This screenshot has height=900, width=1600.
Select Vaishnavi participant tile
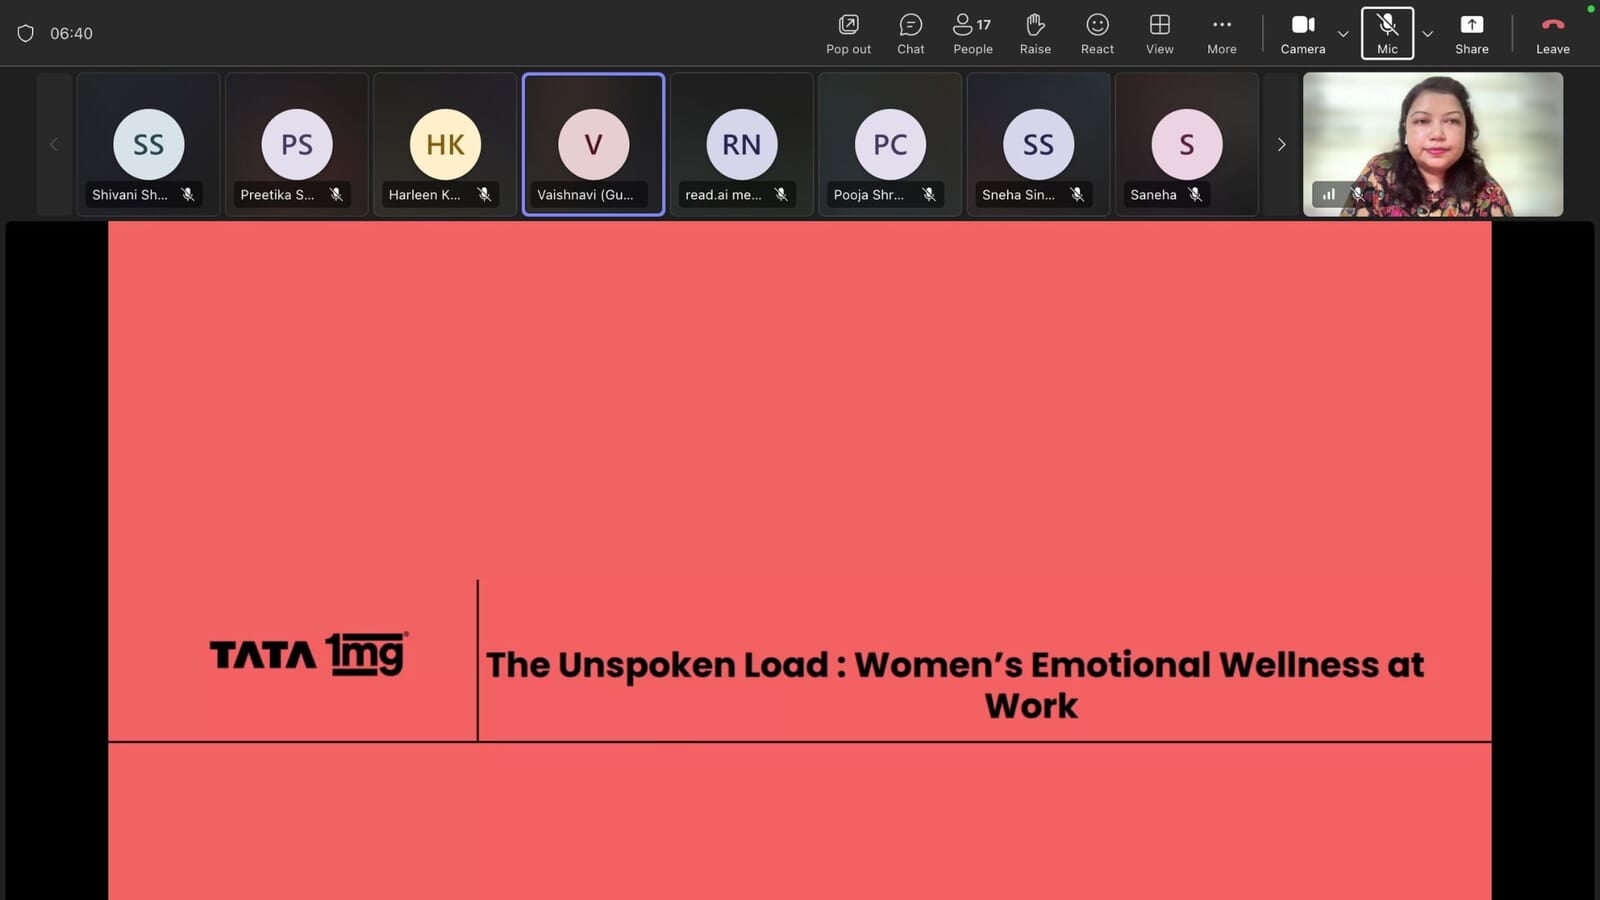point(593,144)
